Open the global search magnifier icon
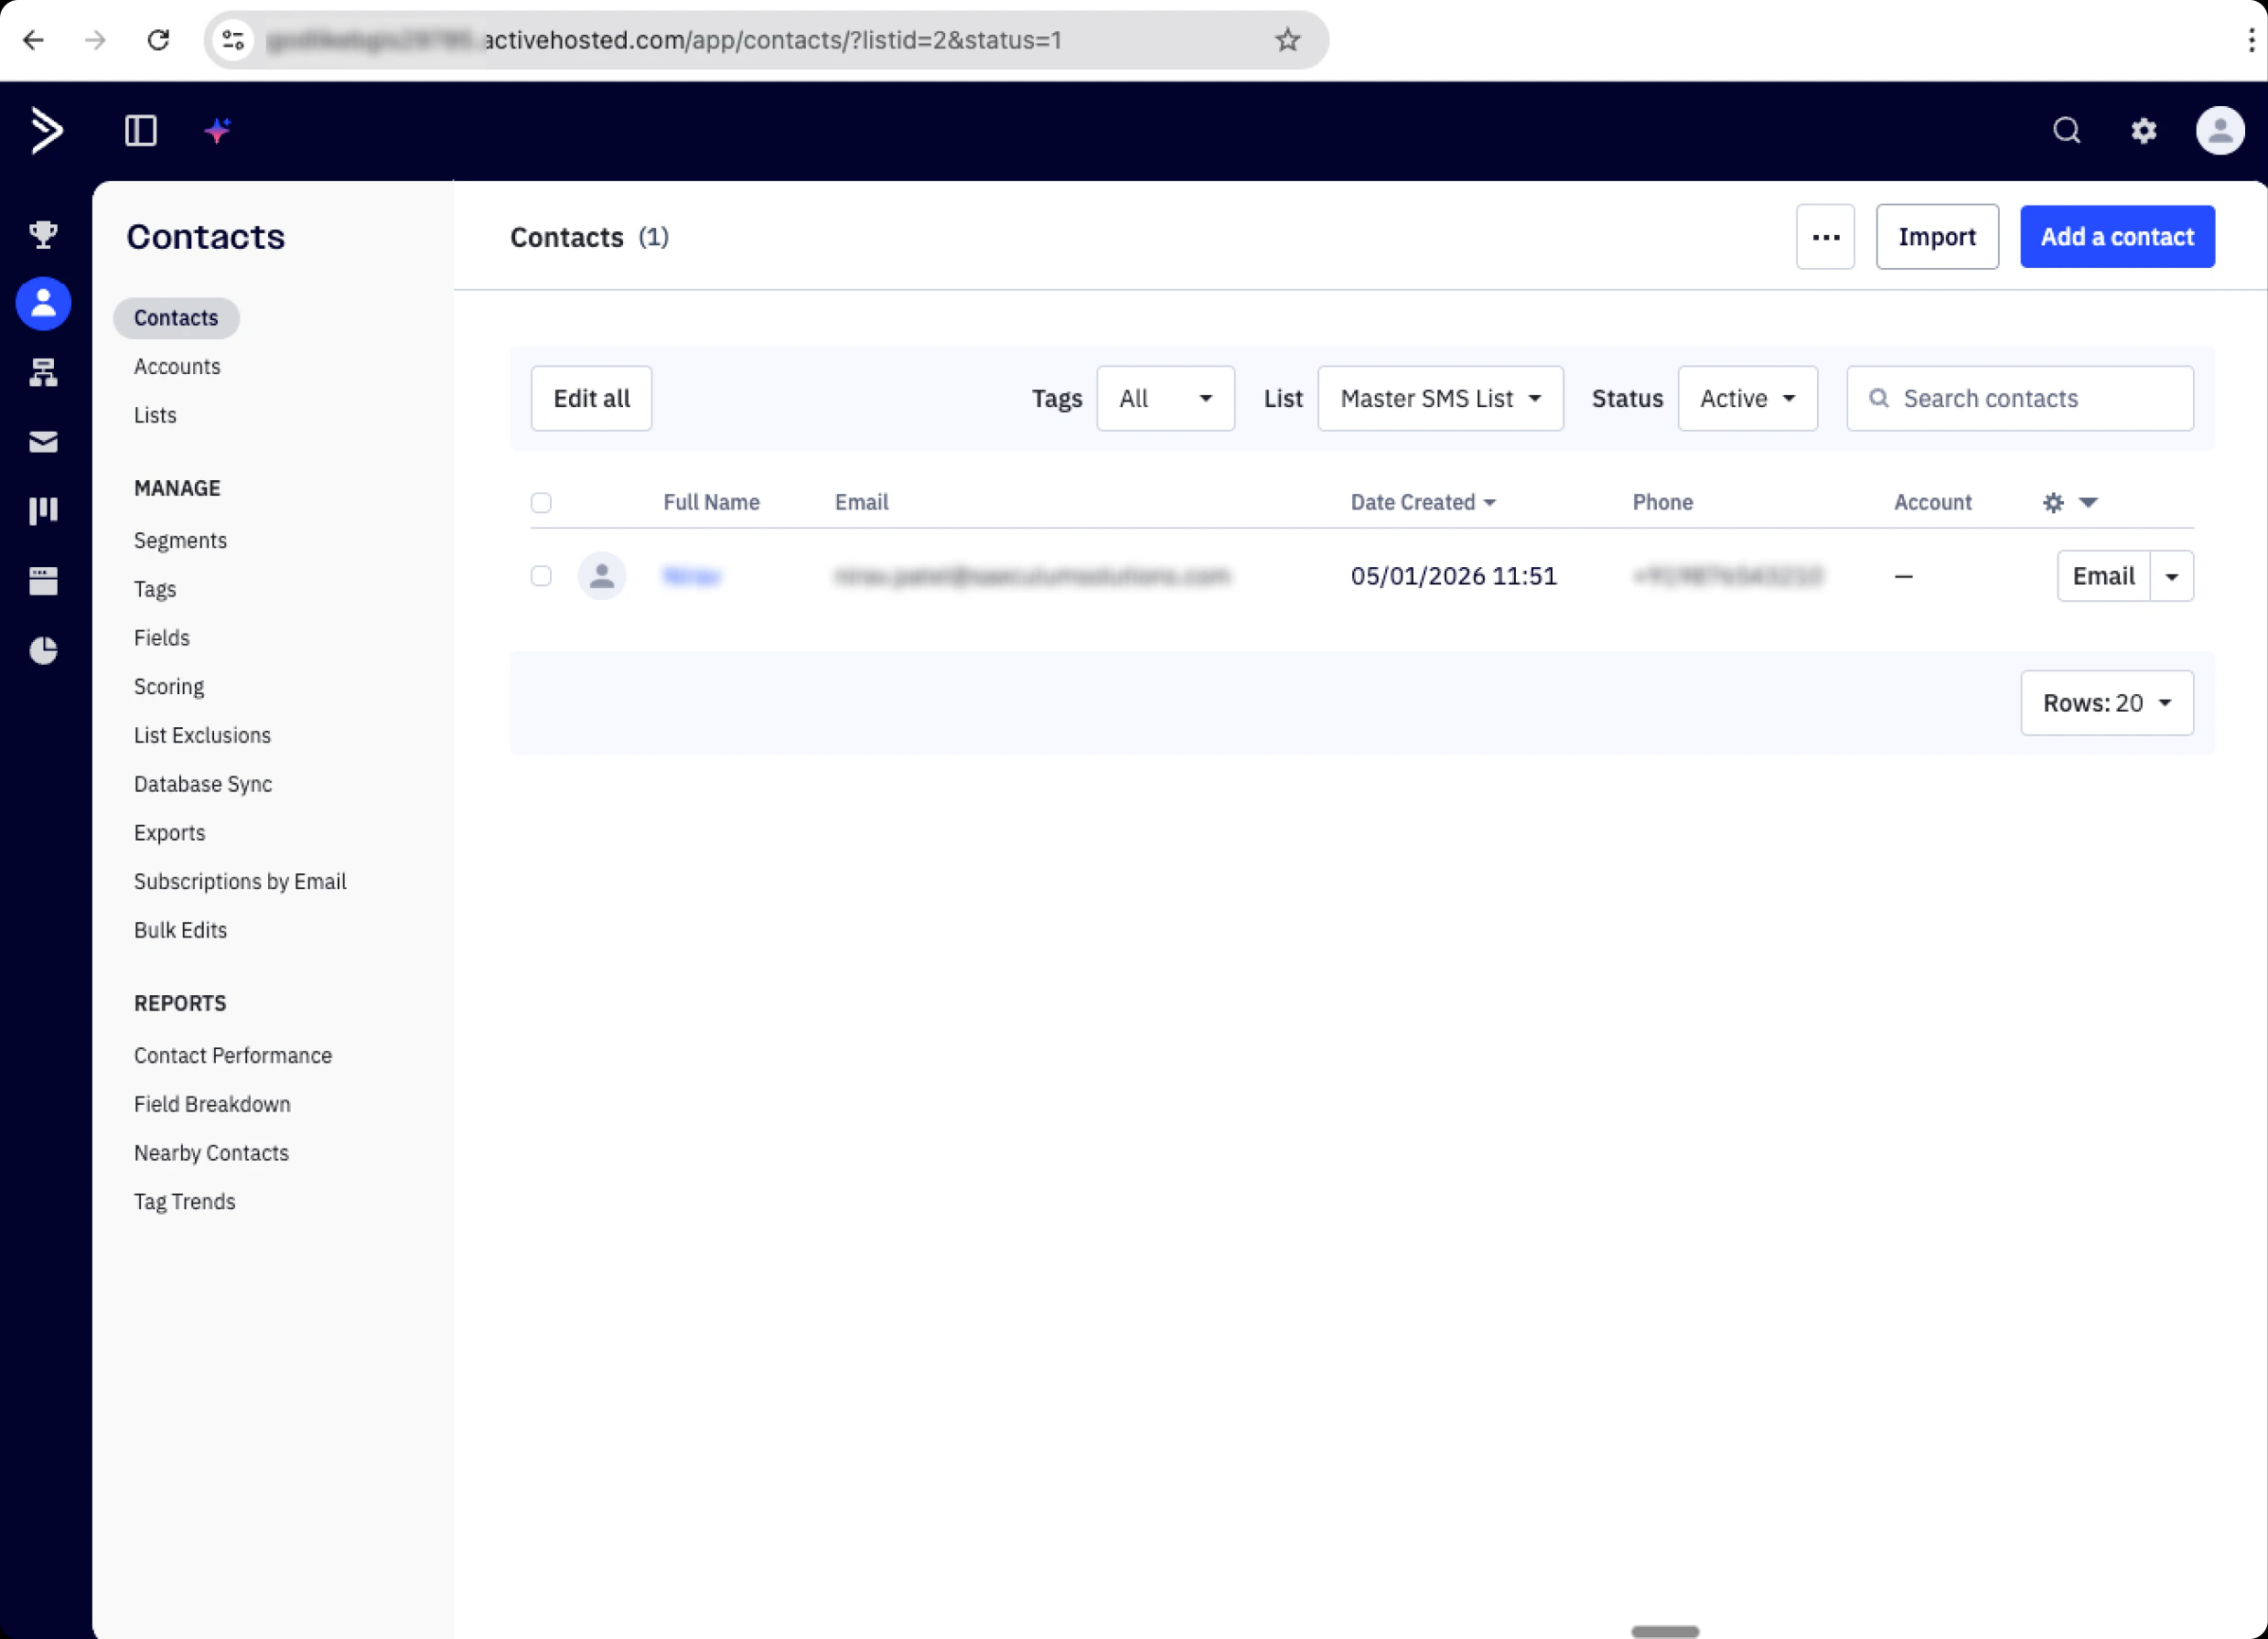 click(2066, 131)
